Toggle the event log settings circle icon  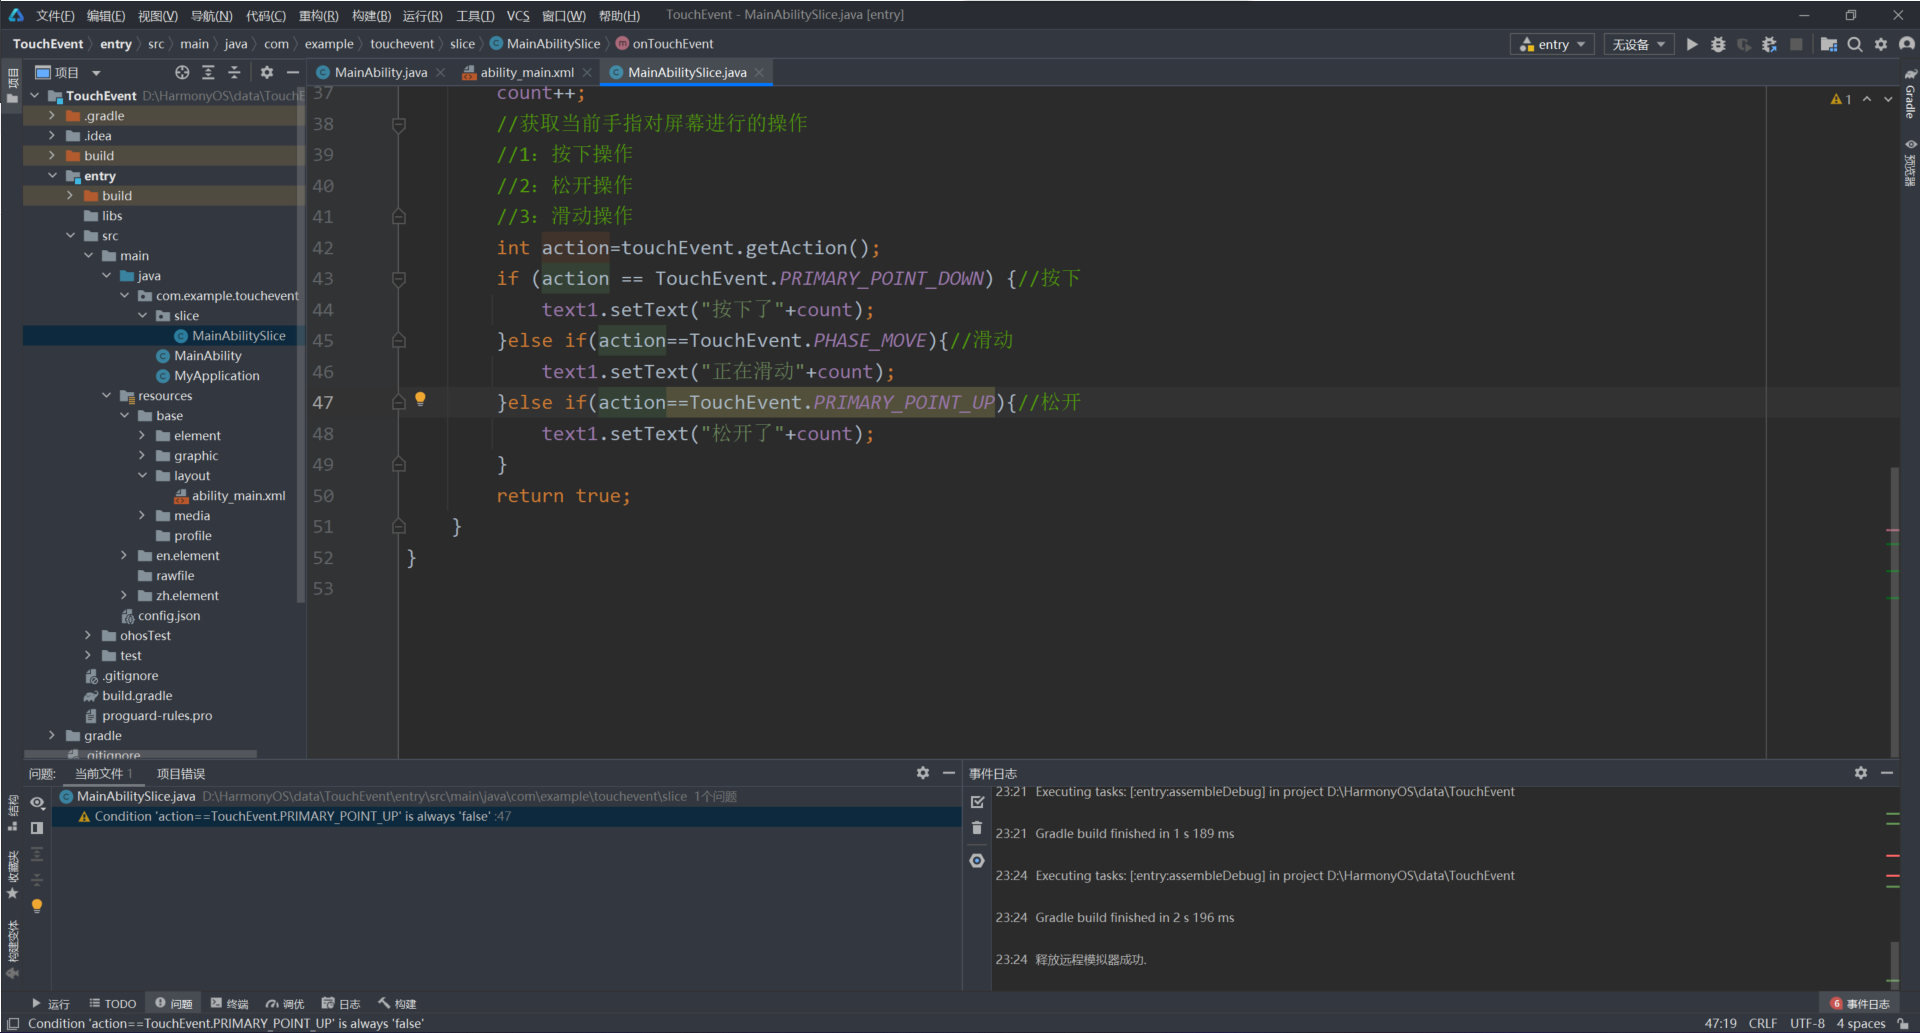tap(977, 860)
